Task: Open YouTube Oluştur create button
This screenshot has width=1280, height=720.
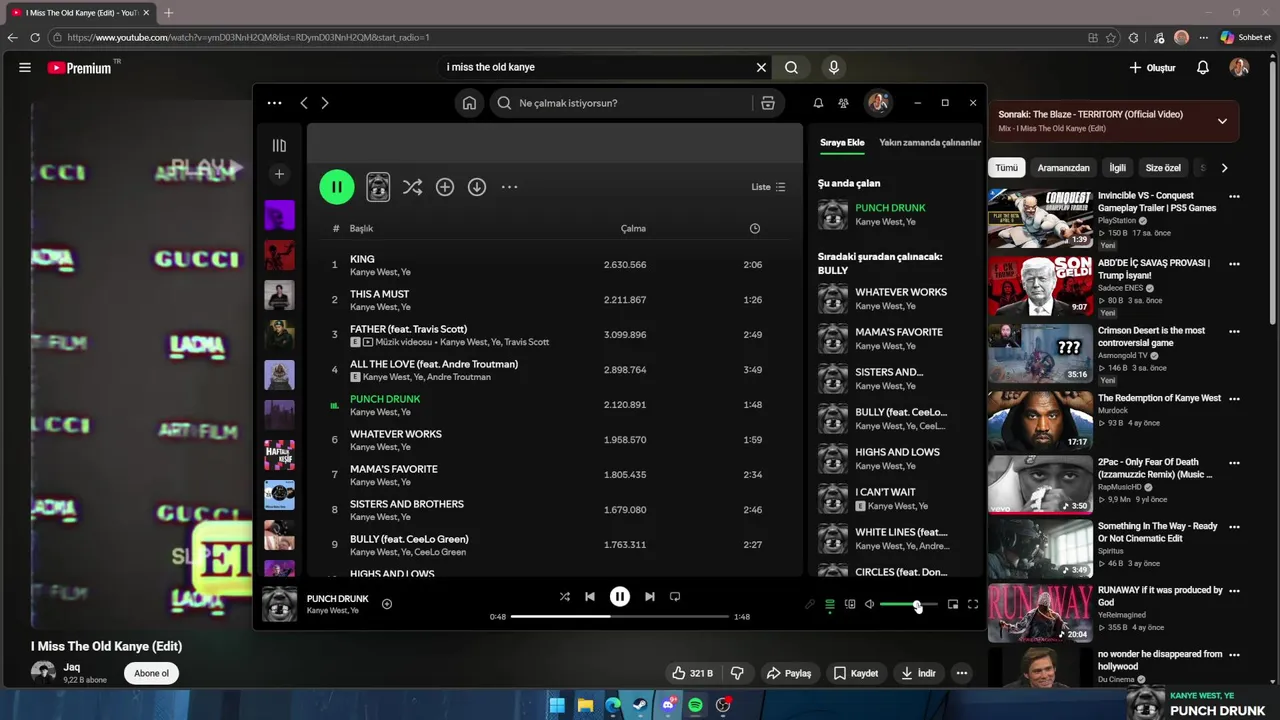Action: (x=1152, y=68)
